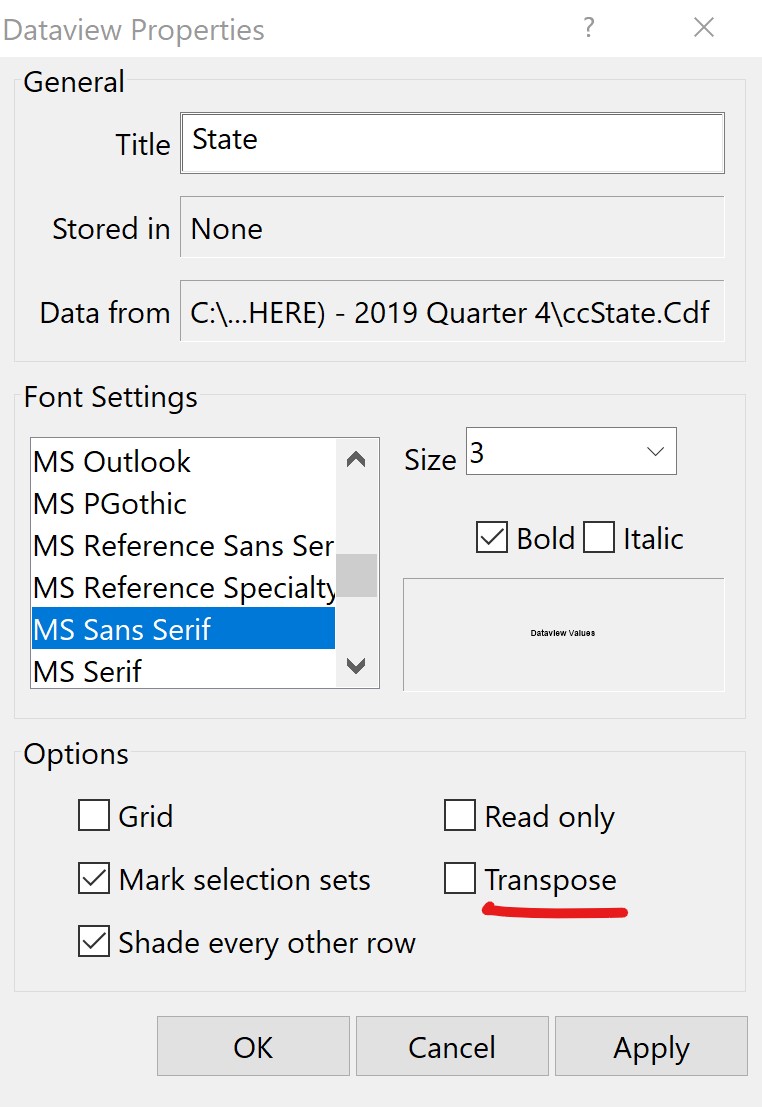Toggle the Bold checkbox
This screenshot has width=762, height=1107.
[x=492, y=538]
